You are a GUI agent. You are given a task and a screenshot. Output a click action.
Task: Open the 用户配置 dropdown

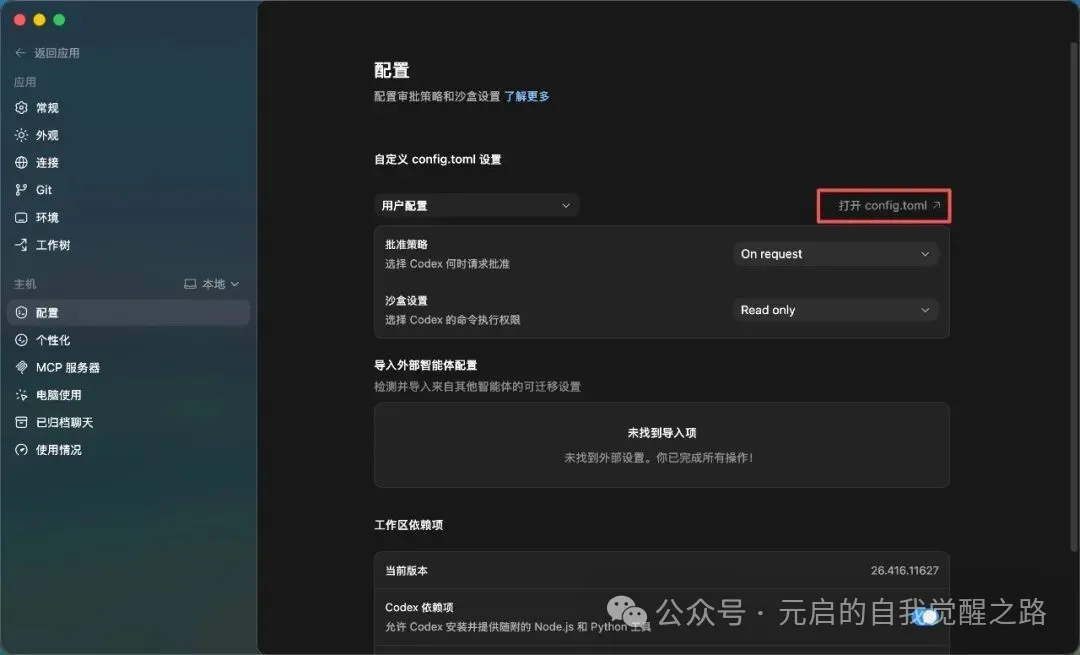(x=476, y=205)
